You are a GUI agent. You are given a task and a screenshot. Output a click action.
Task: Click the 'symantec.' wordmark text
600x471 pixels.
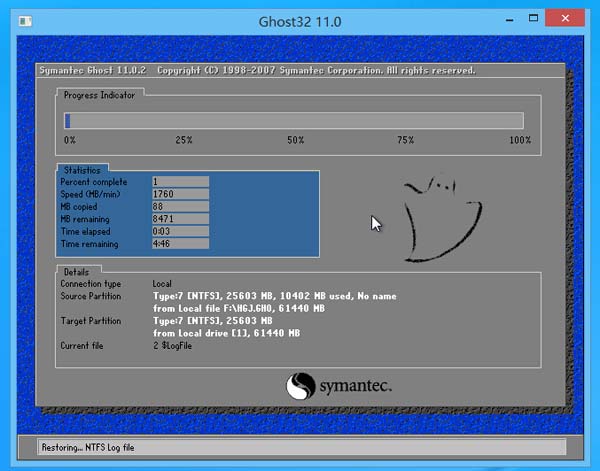tap(355, 386)
